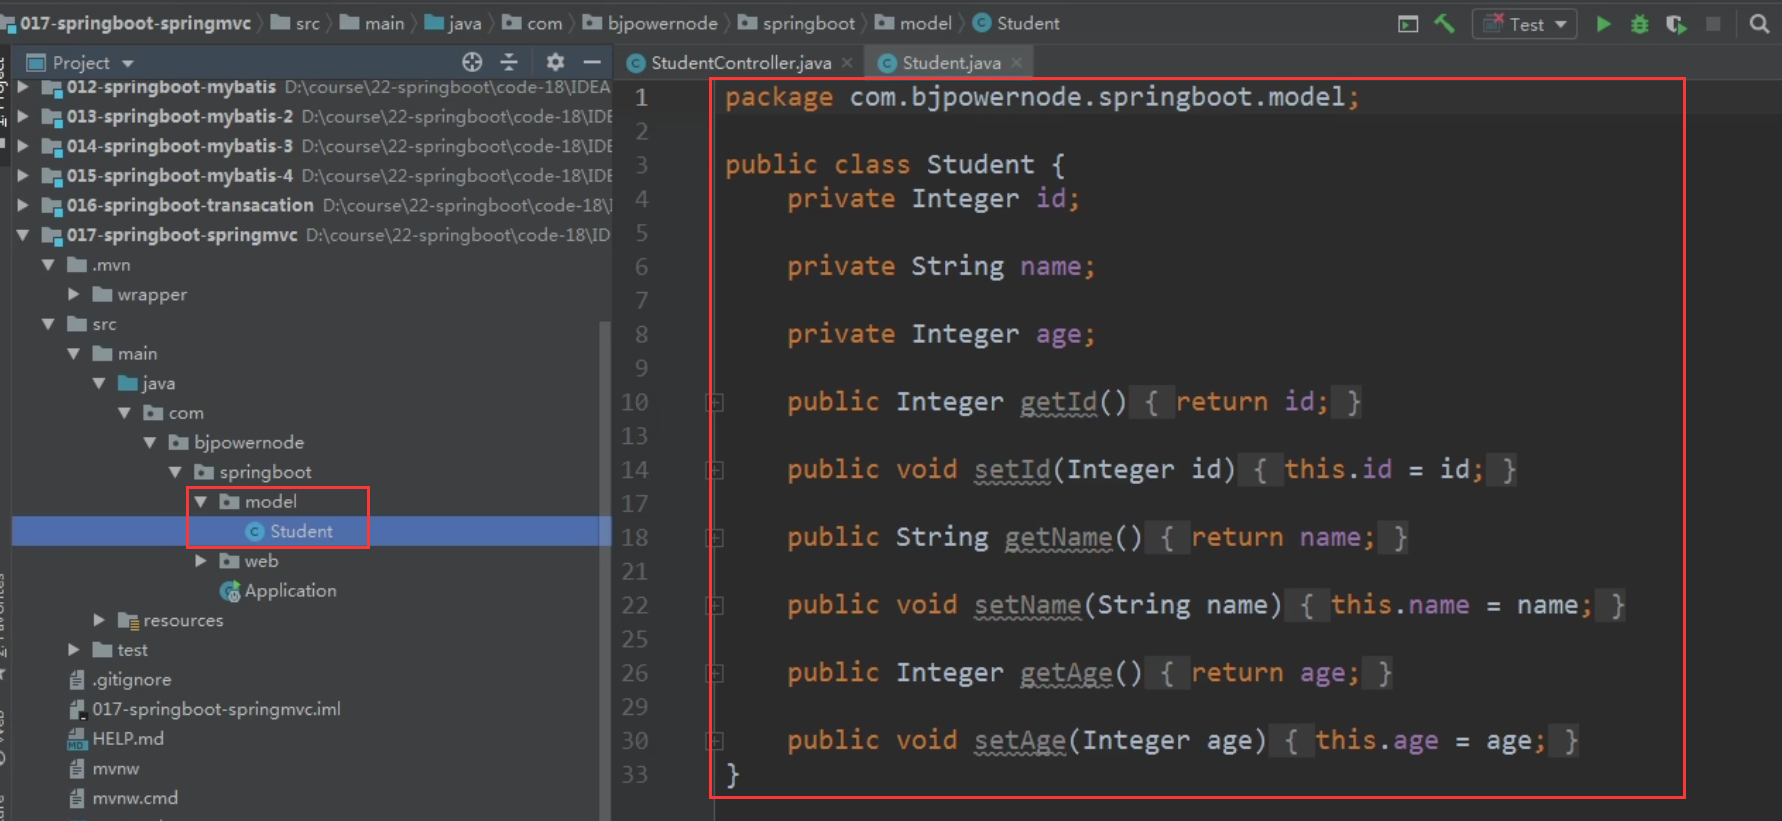Unfold the setAge method at line 30
Viewport: 1782px width, 821px height.
pos(715,741)
